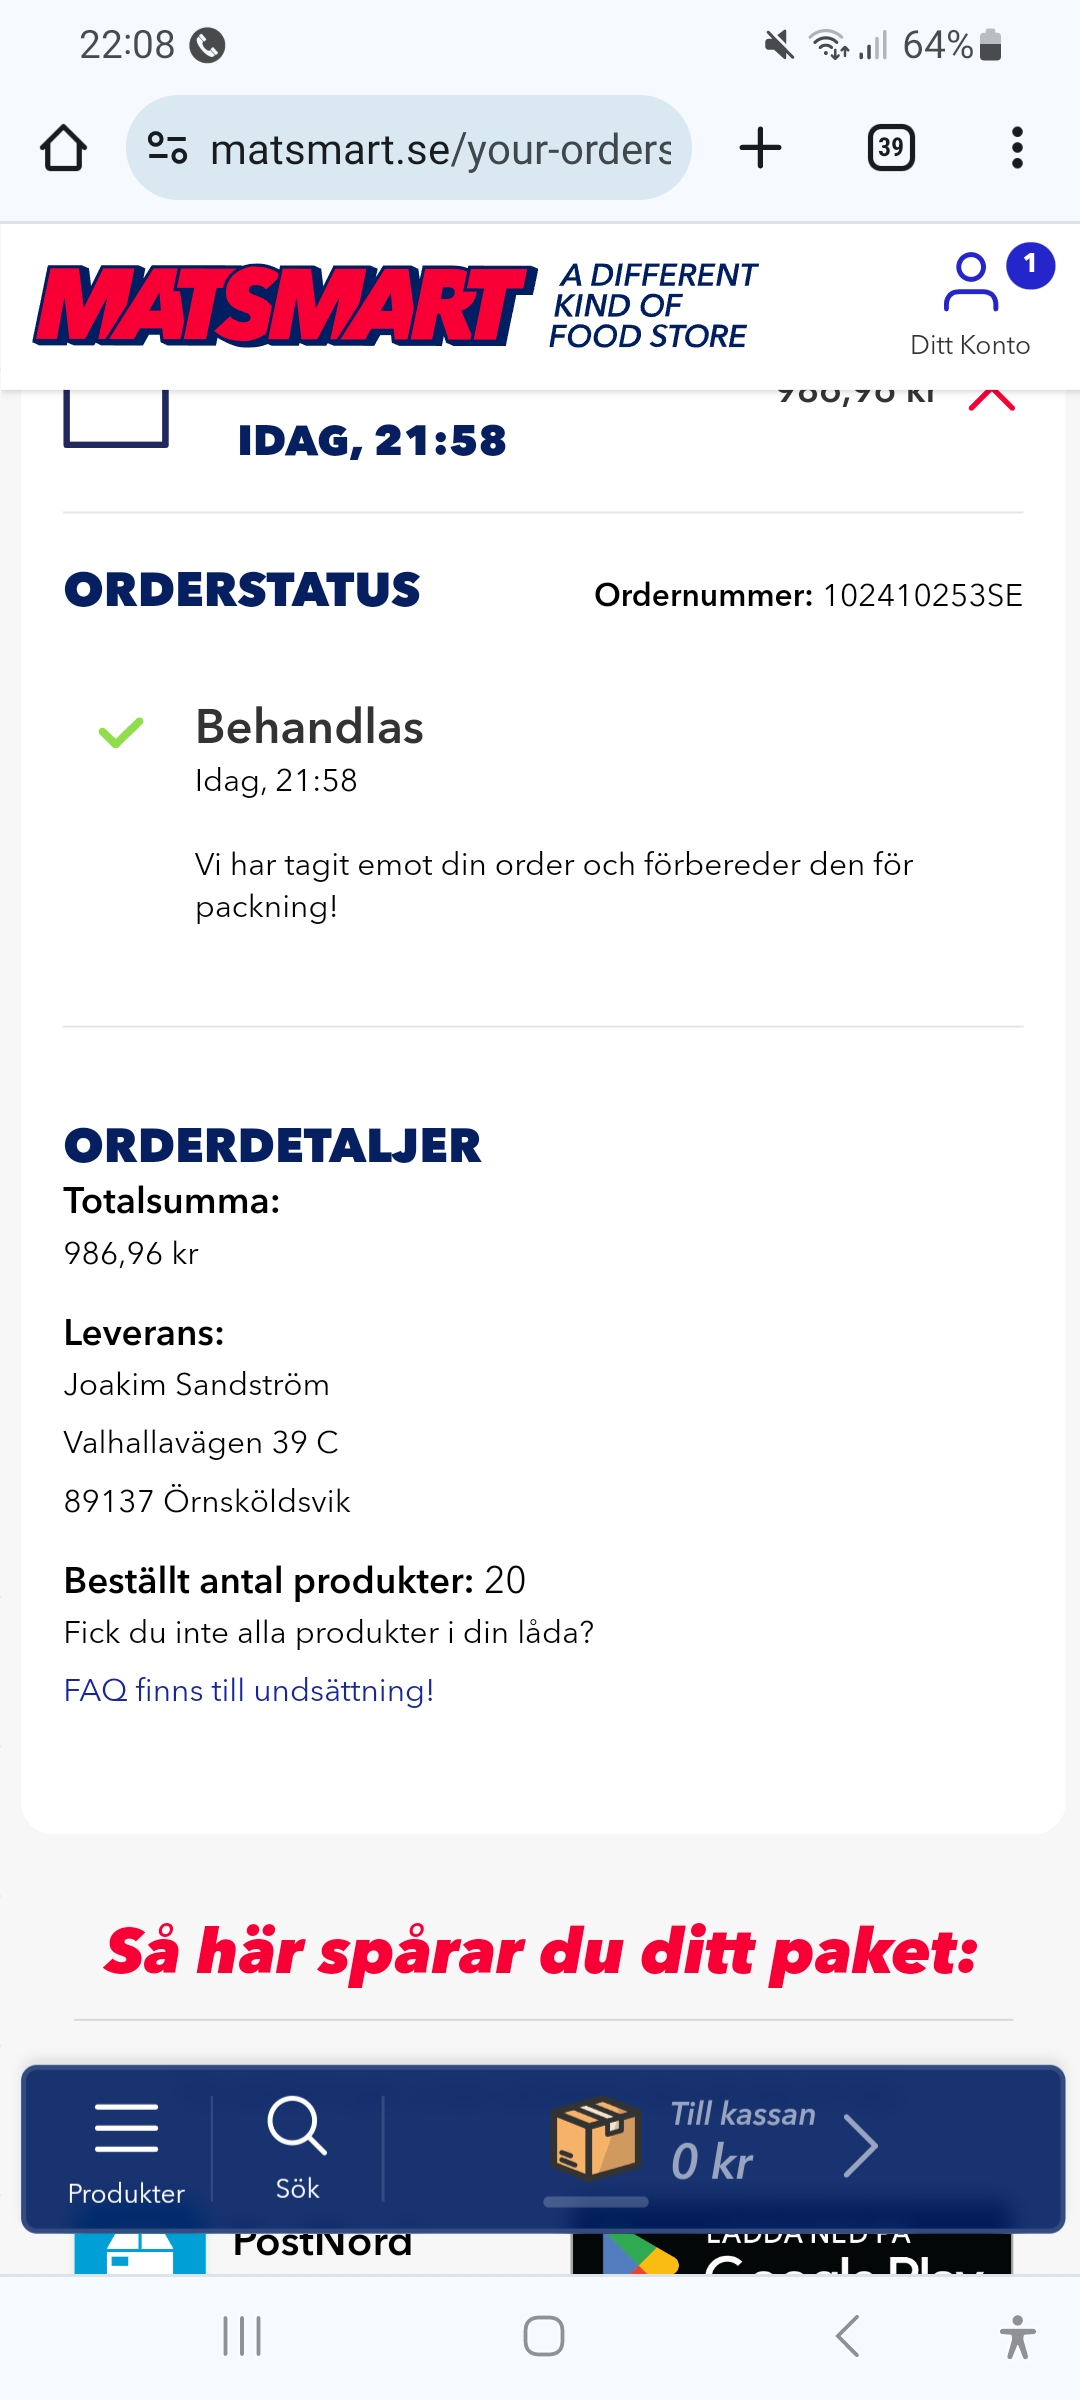This screenshot has height=2400, width=1080.
Task: Go to the Matsmart logo homepage
Action: (285, 305)
